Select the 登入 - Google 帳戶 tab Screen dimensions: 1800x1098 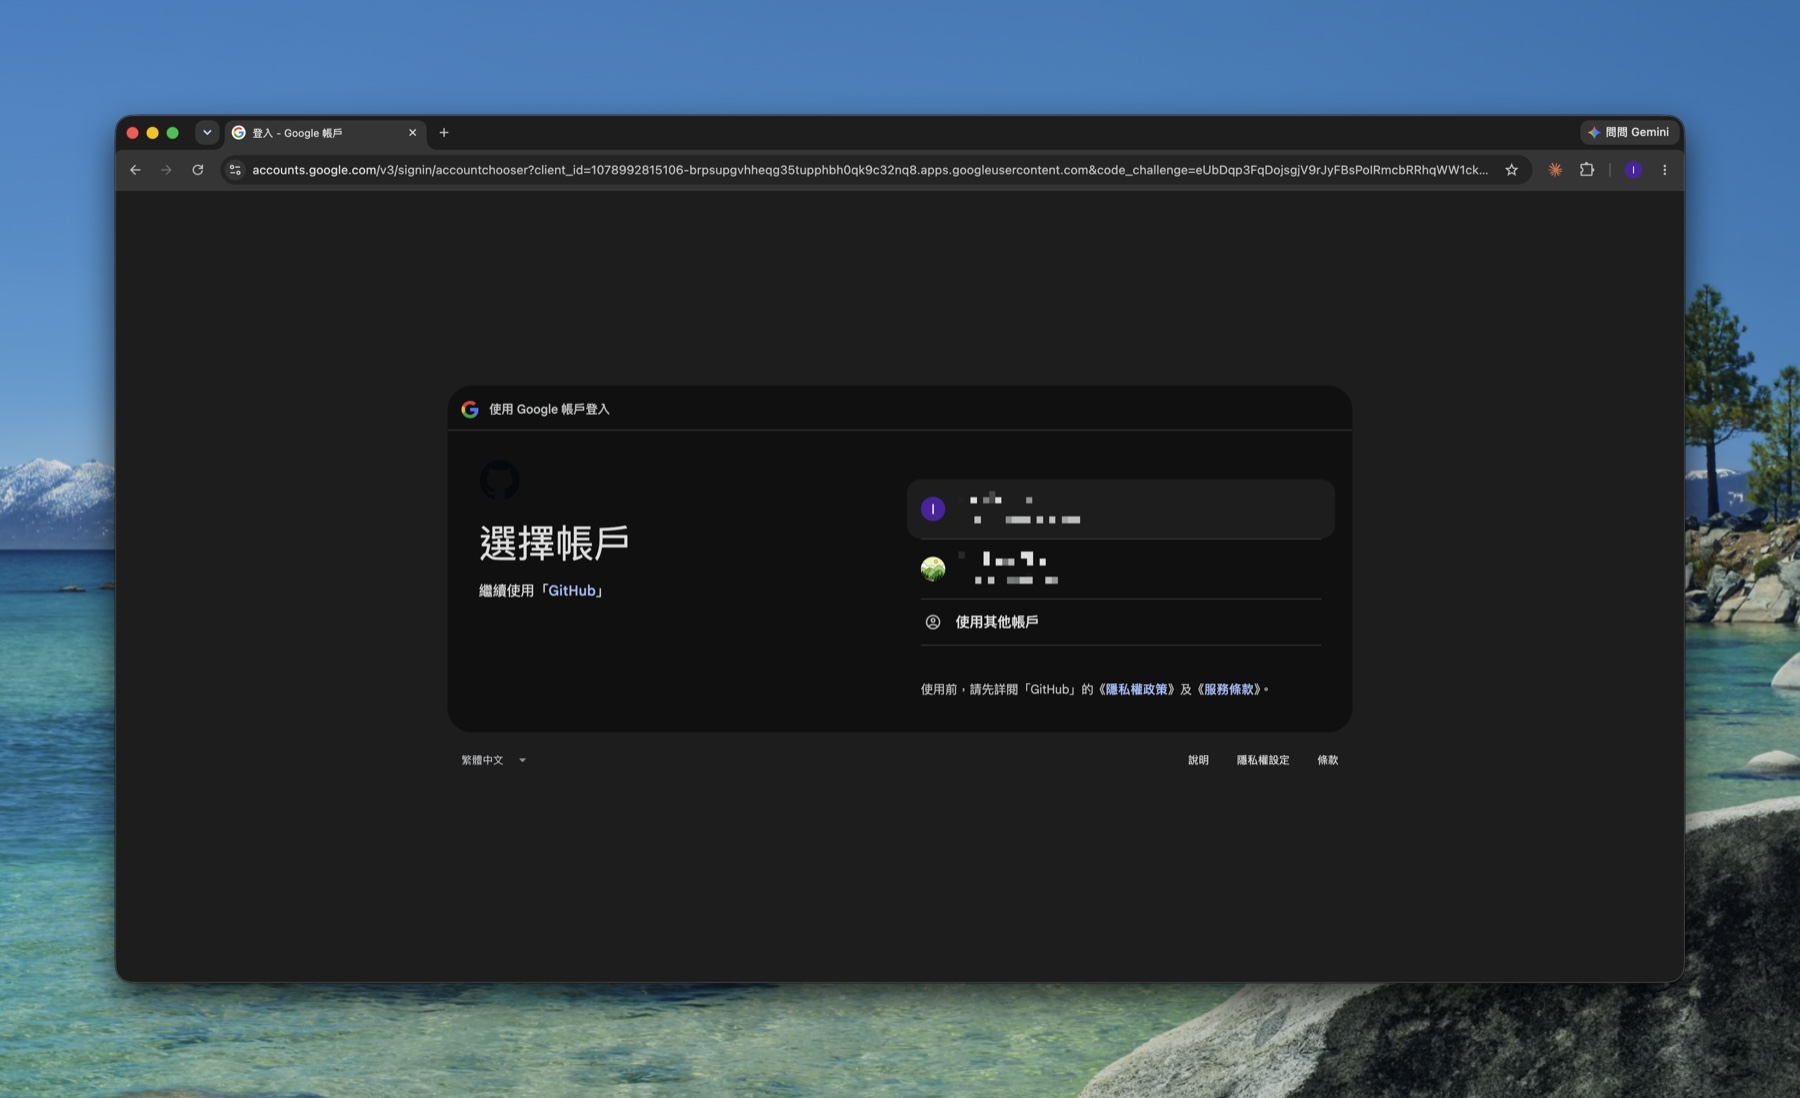pyautogui.click(x=325, y=132)
